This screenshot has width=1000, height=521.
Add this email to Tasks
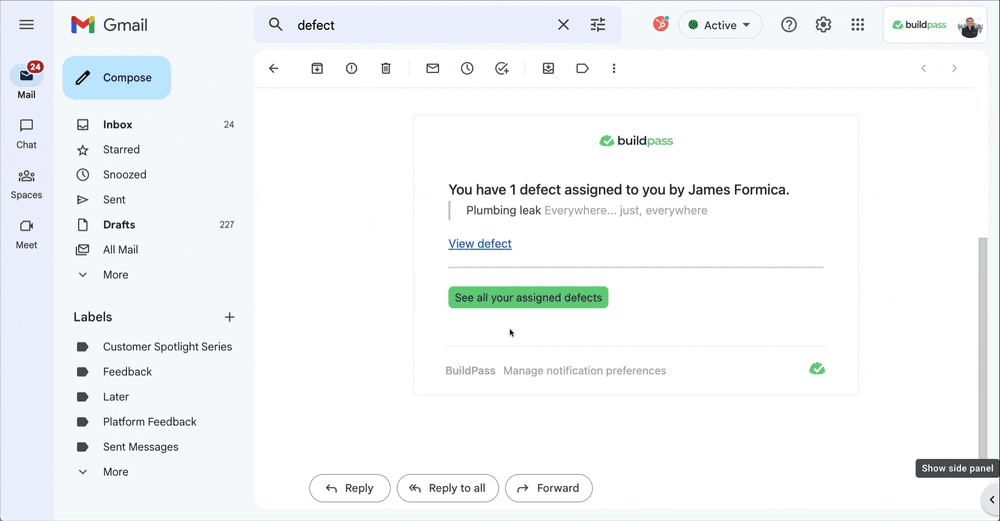502,68
